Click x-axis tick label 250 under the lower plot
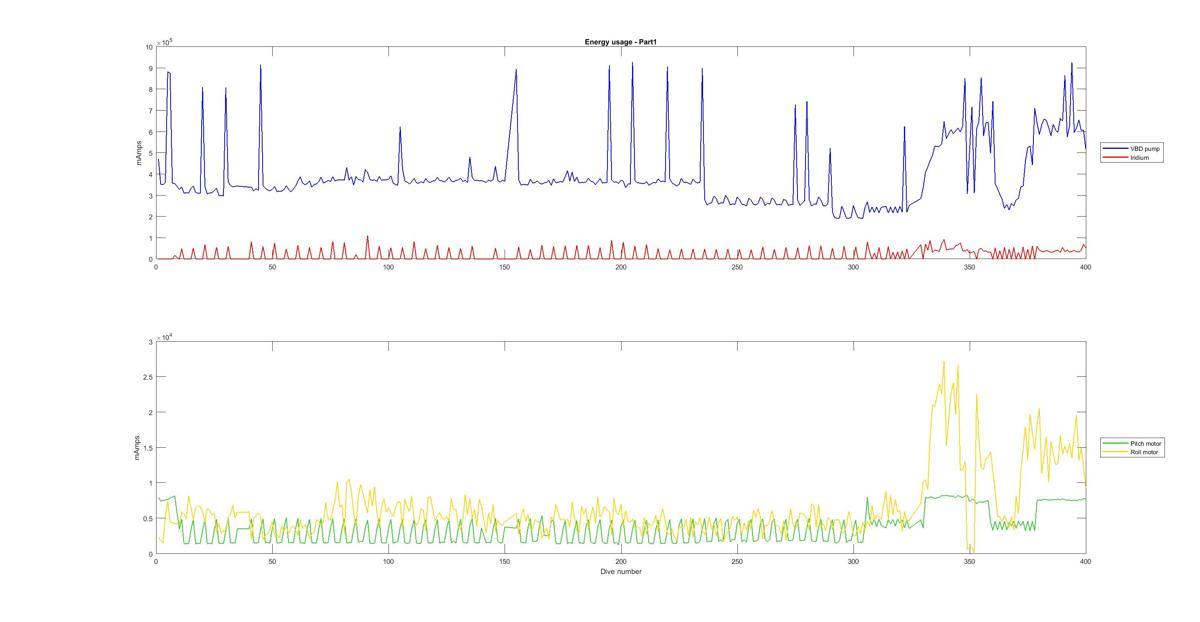The image size is (1200, 622). pos(737,562)
